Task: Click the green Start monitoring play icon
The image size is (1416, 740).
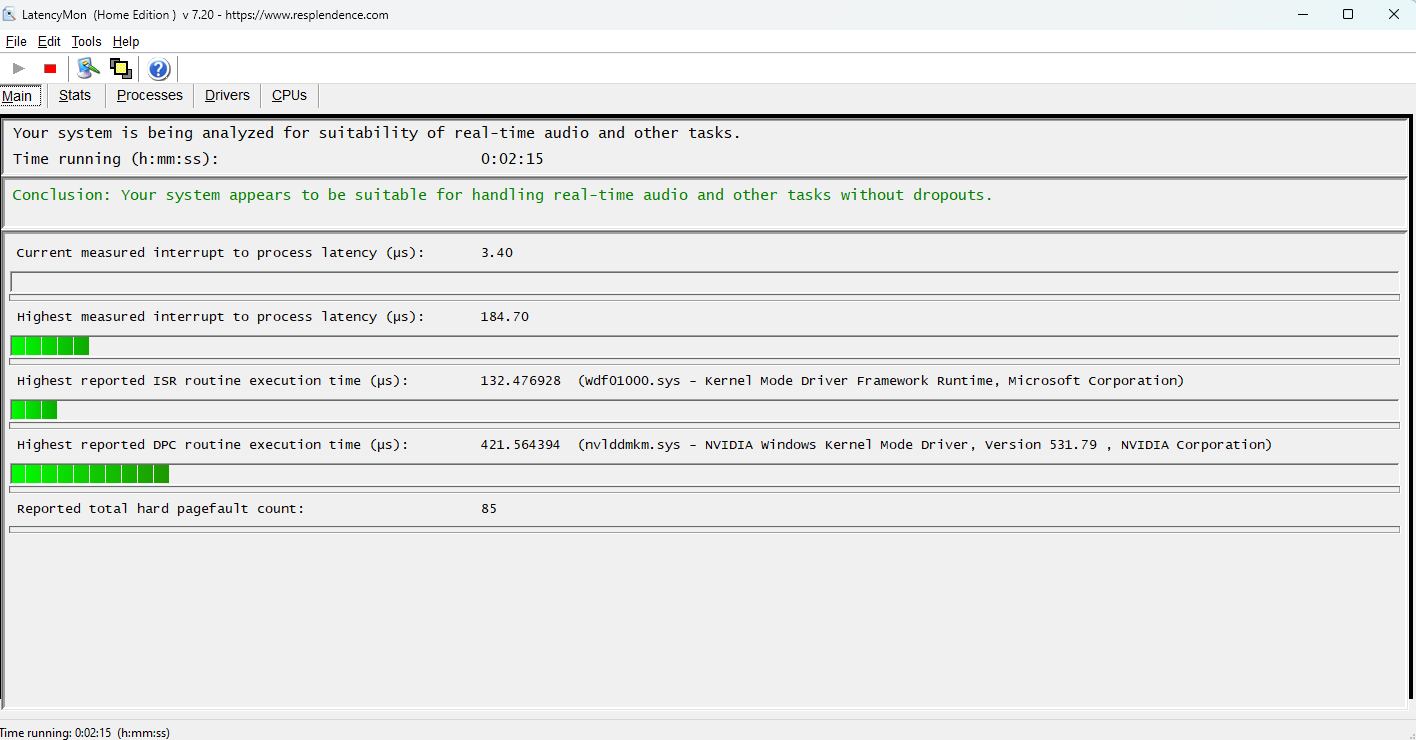Action: click(19, 68)
